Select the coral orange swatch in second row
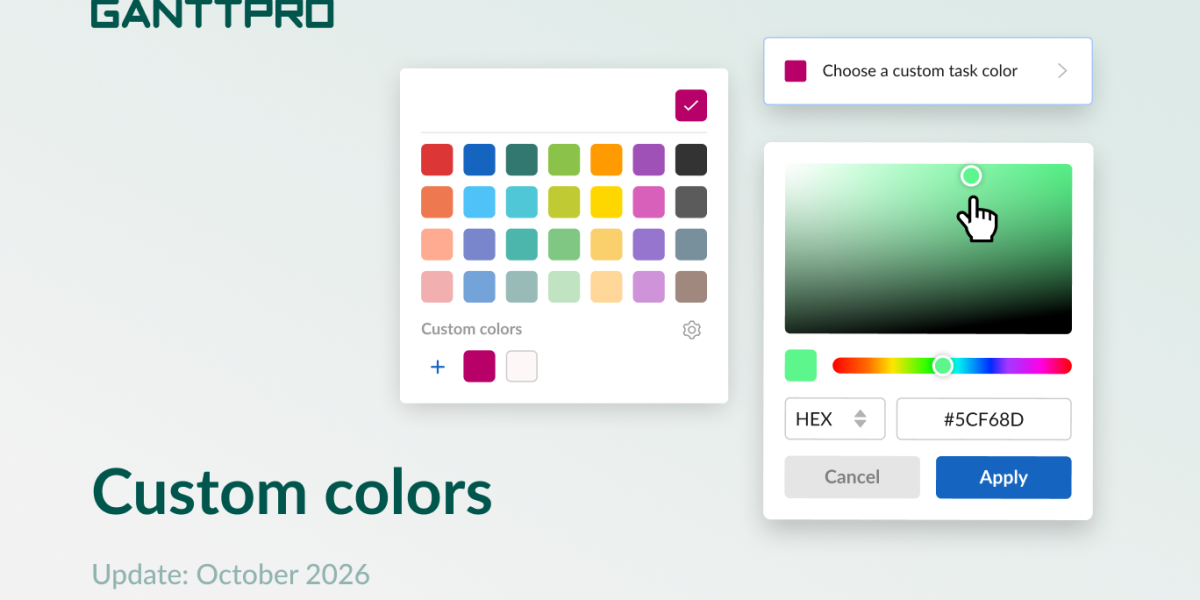 [437, 202]
